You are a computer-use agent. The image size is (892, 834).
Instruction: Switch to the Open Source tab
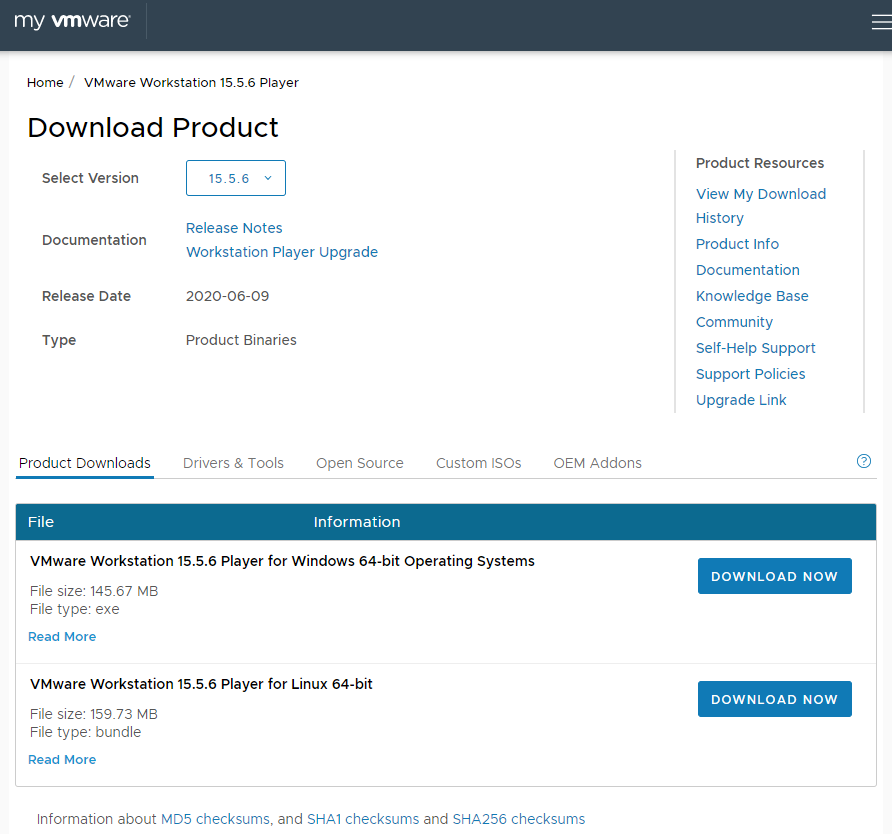pos(360,463)
